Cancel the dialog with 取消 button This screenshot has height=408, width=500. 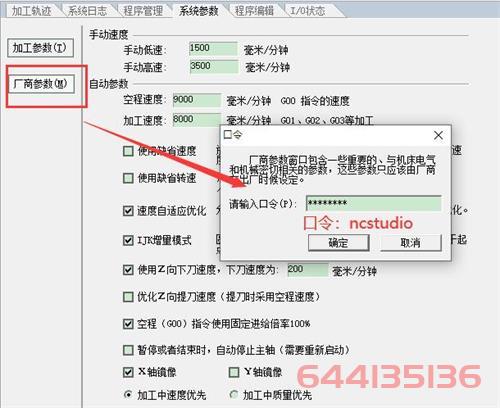411,243
